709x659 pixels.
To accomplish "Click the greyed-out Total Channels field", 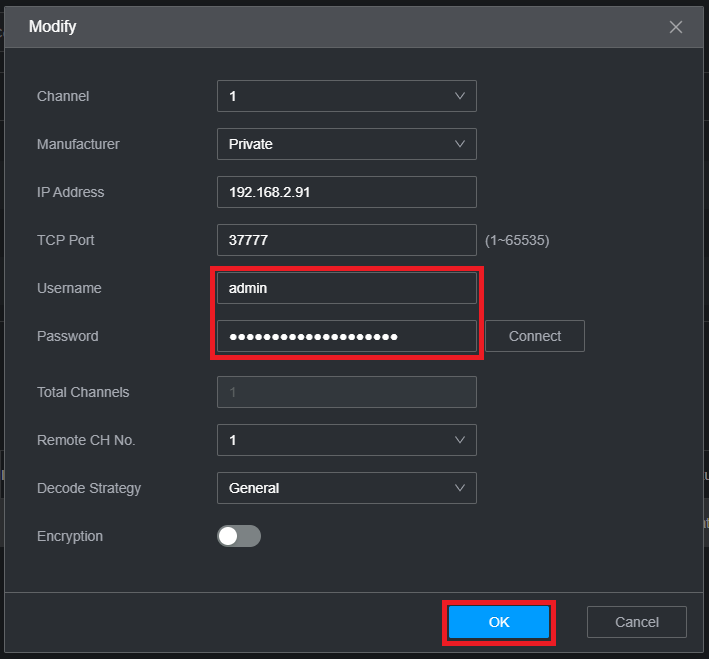I will pyautogui.click(x=346, y=392).
